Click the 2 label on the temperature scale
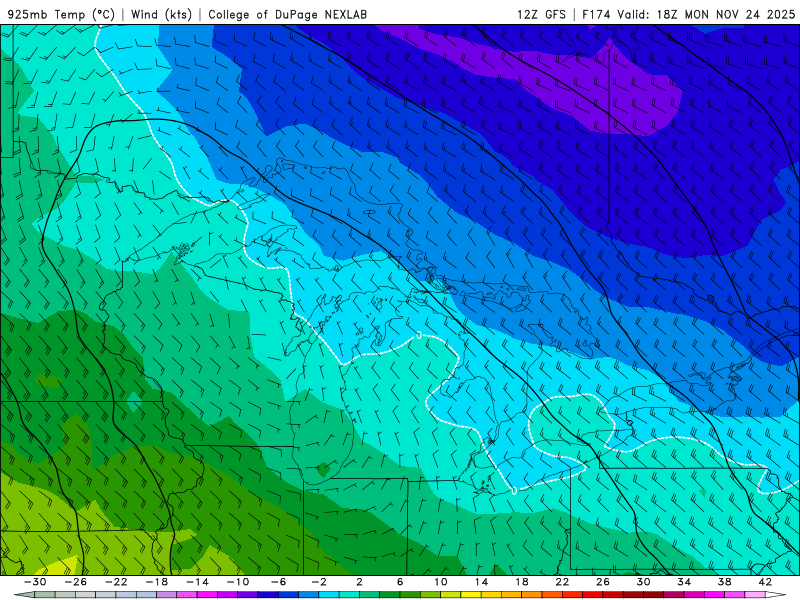Screen dimensions: 800x600 point(359,582)
